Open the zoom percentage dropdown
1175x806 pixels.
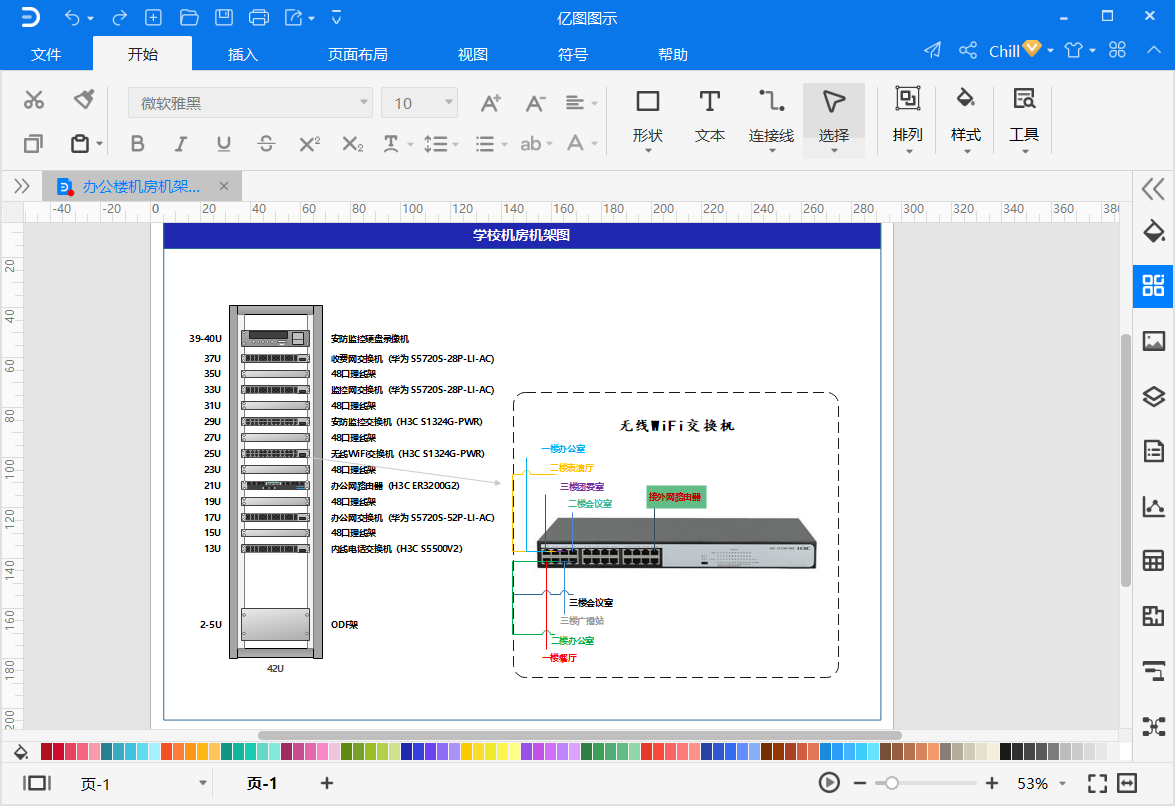[x=1062, y=784]
